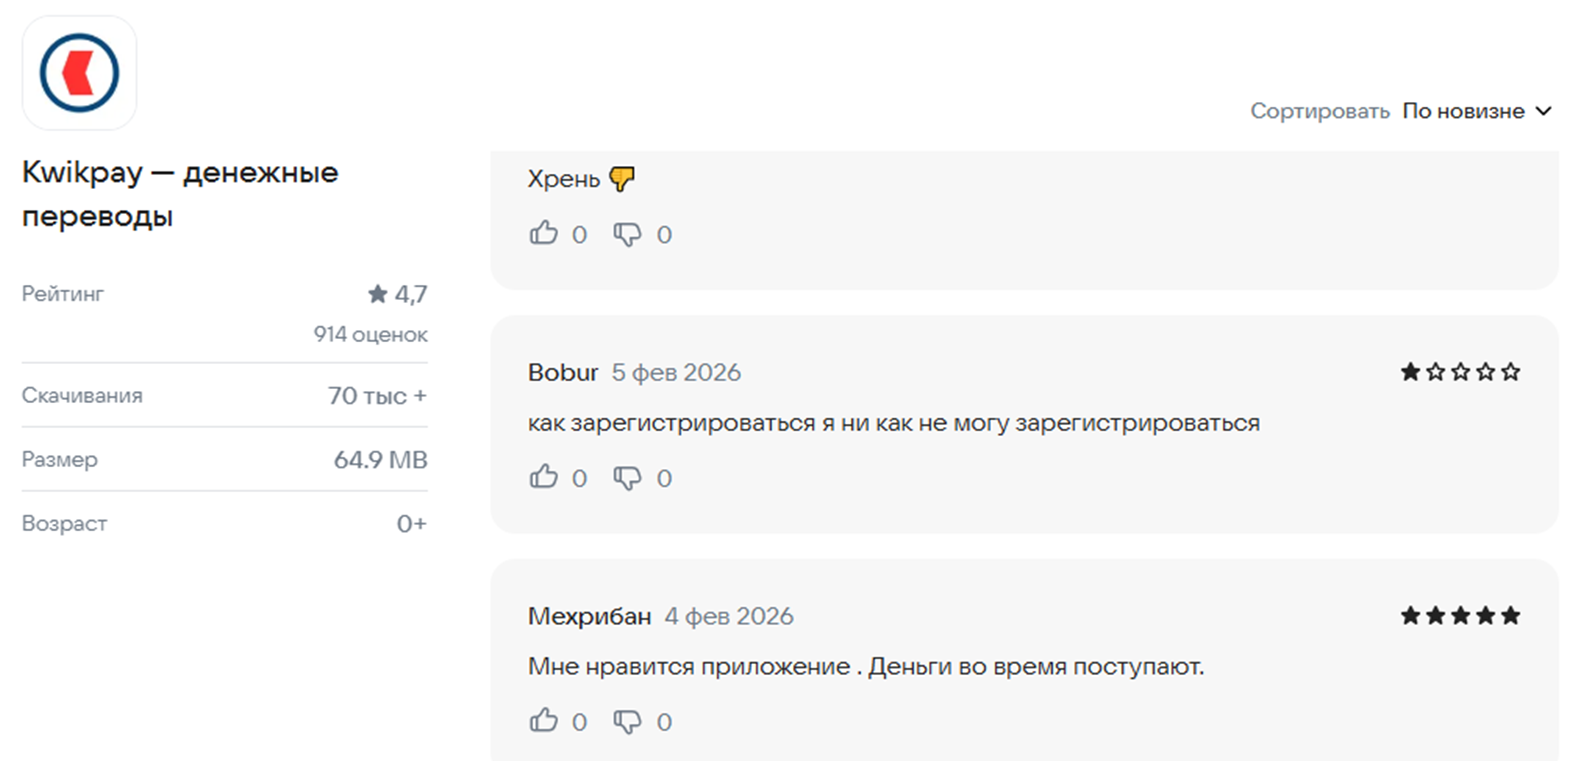The width and height of the screenshot is (1586, 761).
Task: Click the rating star icon beside 4,7
Action: tap(377, 294)
